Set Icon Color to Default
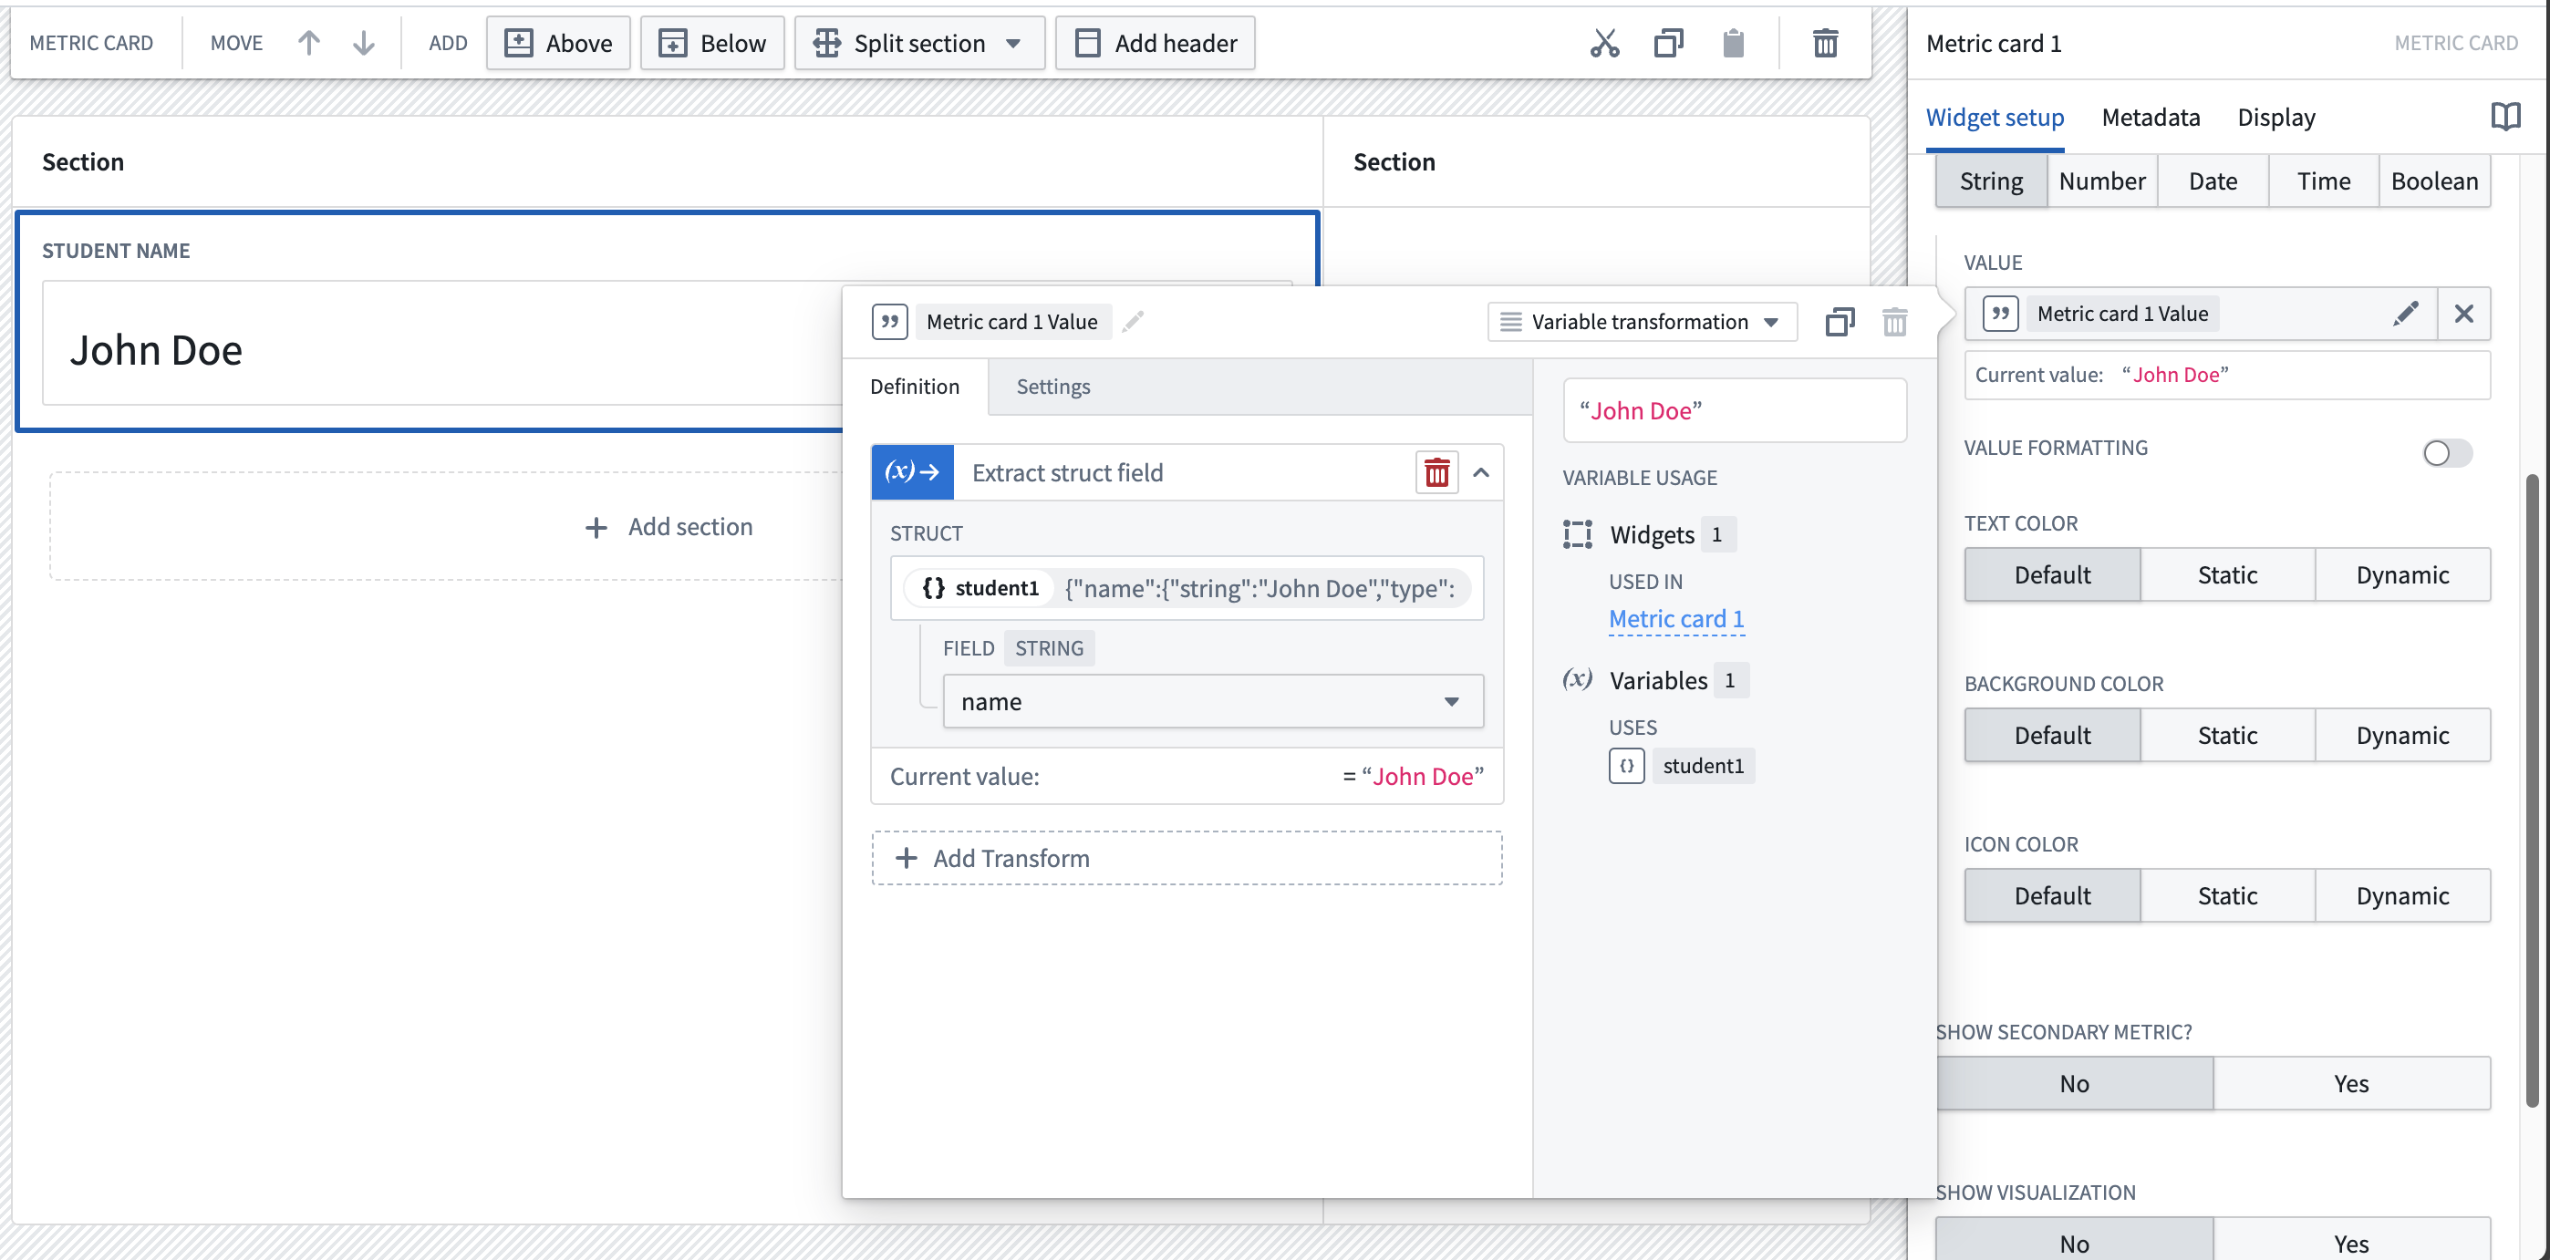This screenshot has width=2550, height=1260. (x=2052, y=896)
